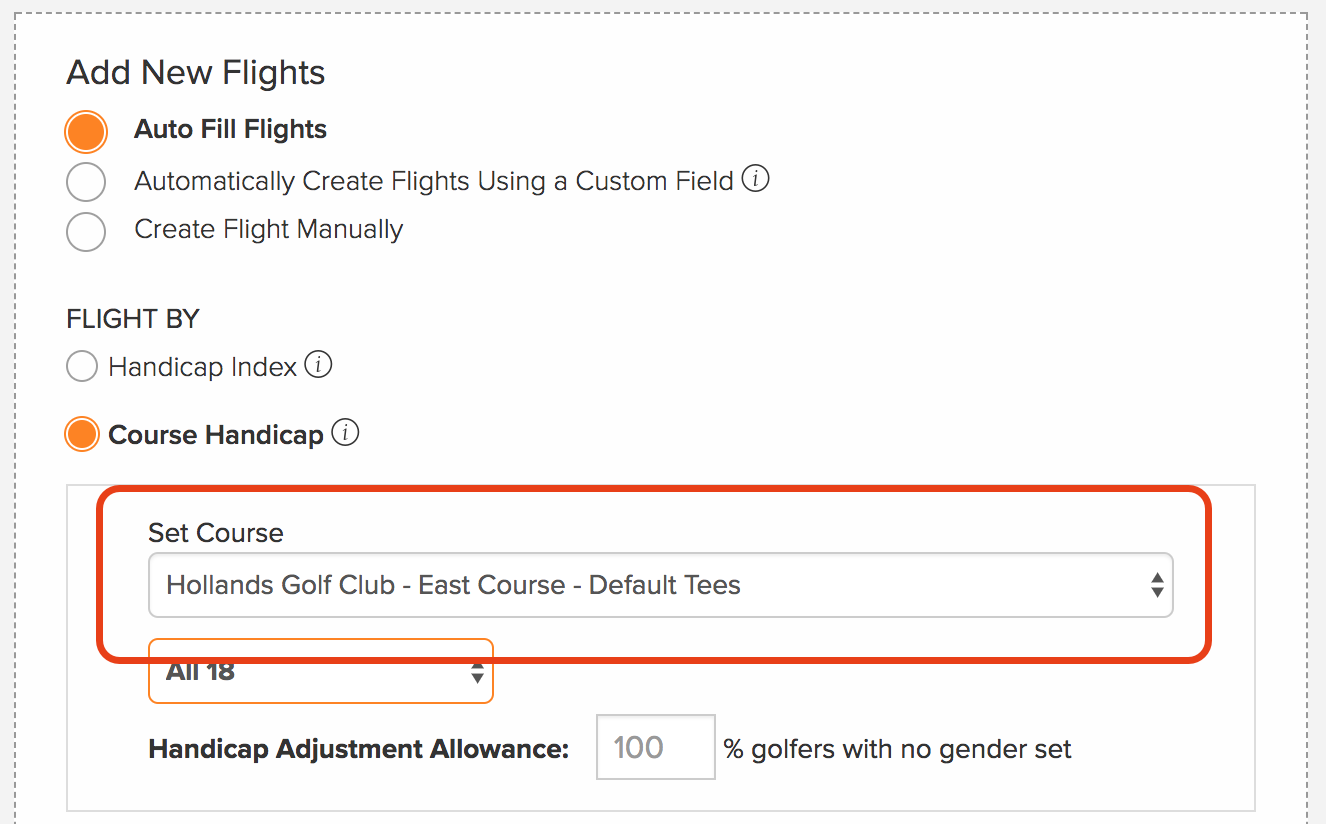Click the All 18 dropdown arrow indicator
Image resolution: width=1326 pixels, height=824 pixels.
pyautogui.click(x=478, y=673)
